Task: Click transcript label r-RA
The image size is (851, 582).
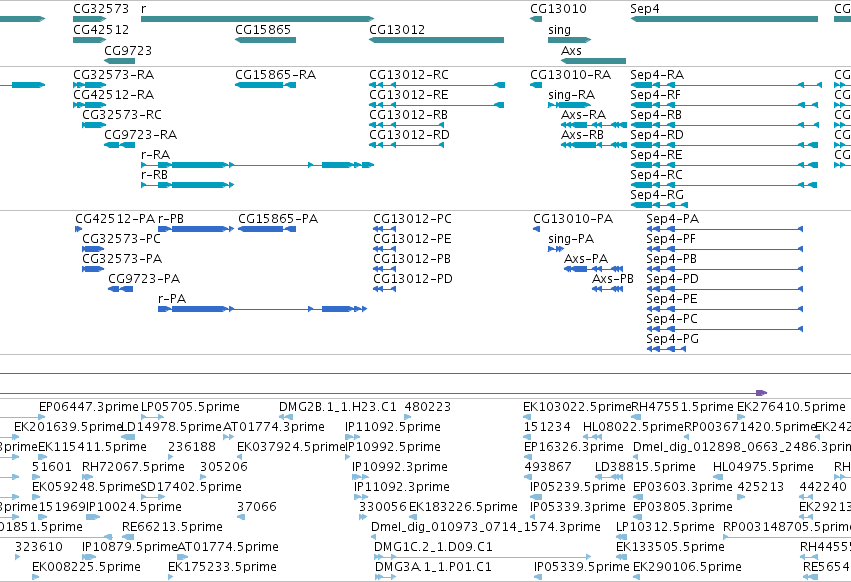Action: [155, 155]
